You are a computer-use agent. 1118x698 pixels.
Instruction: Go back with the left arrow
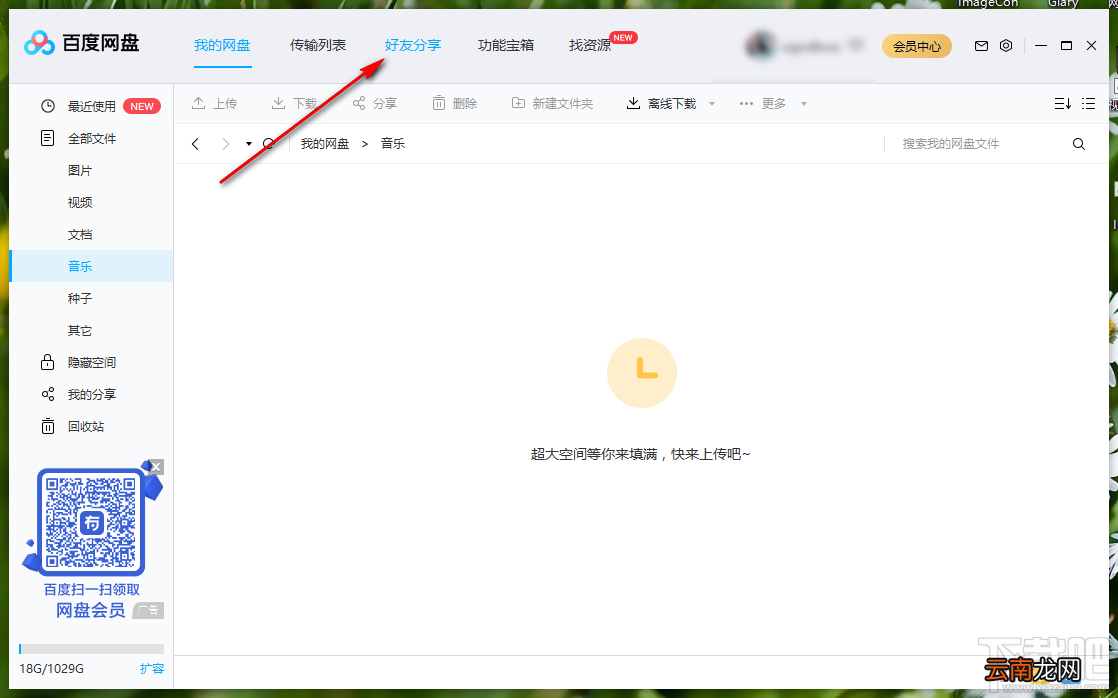coord(195,144)
